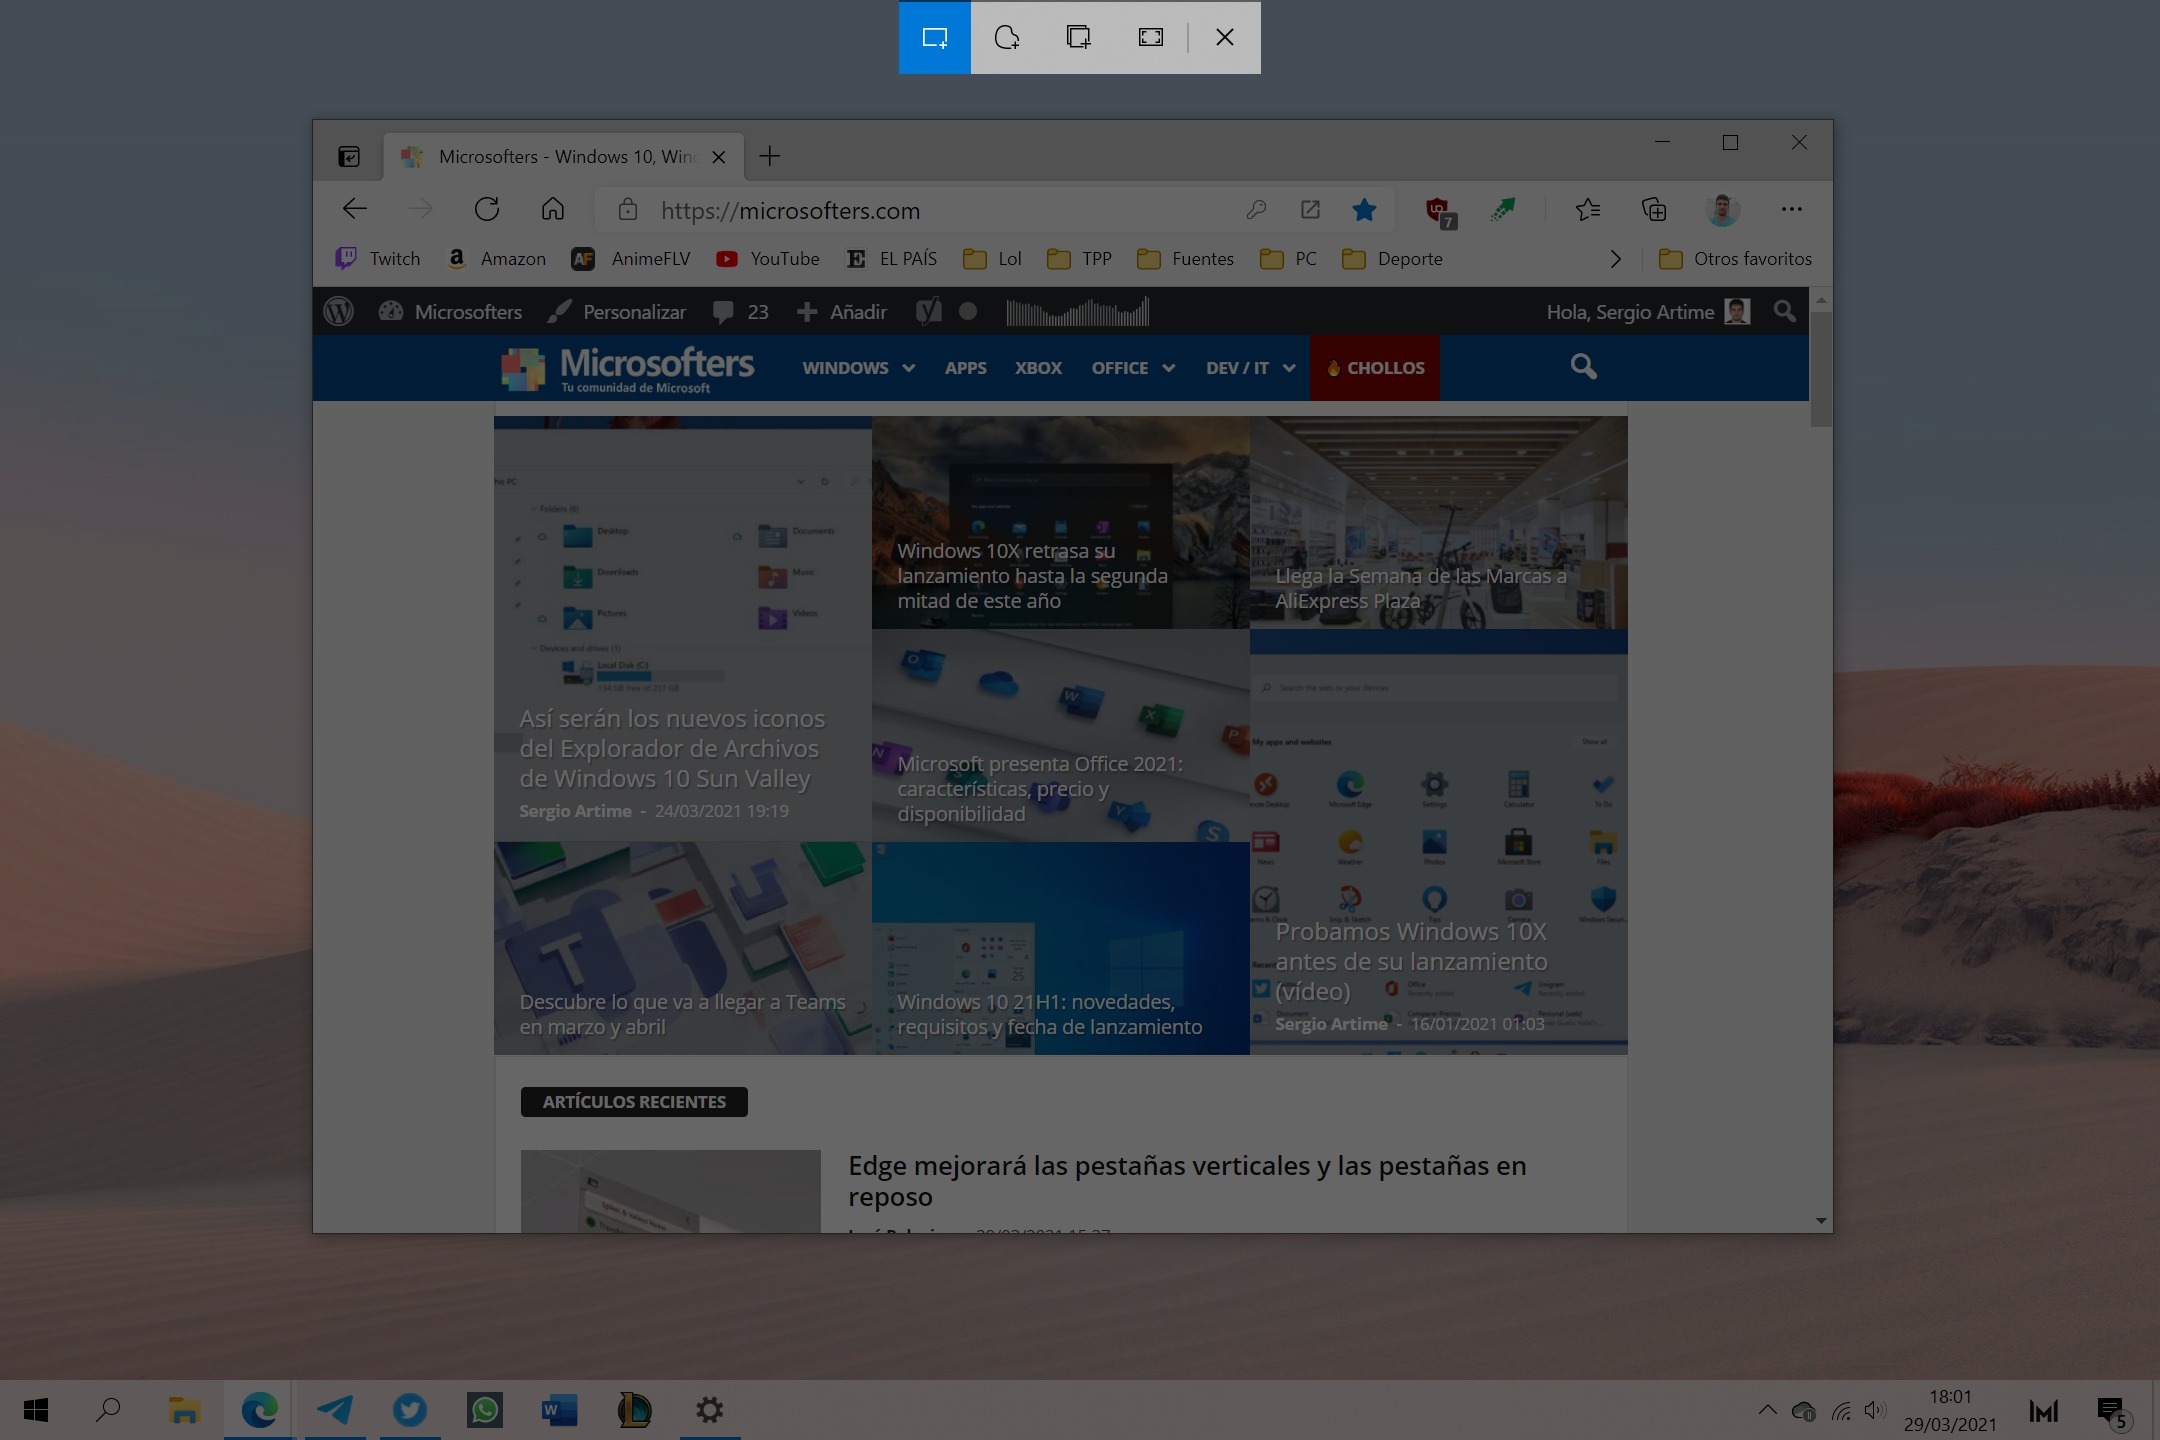Open WordPress logo admin menu

coord(339,312)
